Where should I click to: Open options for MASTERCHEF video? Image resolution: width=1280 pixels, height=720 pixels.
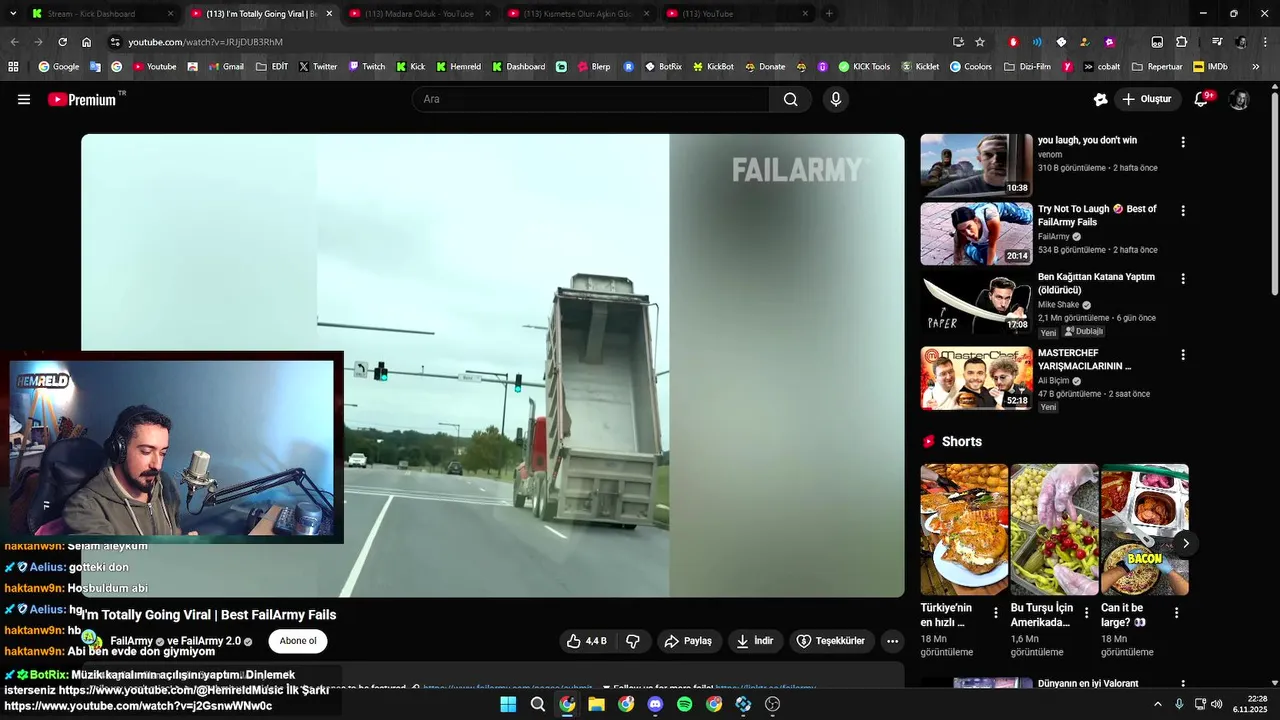pos(1183,355)
